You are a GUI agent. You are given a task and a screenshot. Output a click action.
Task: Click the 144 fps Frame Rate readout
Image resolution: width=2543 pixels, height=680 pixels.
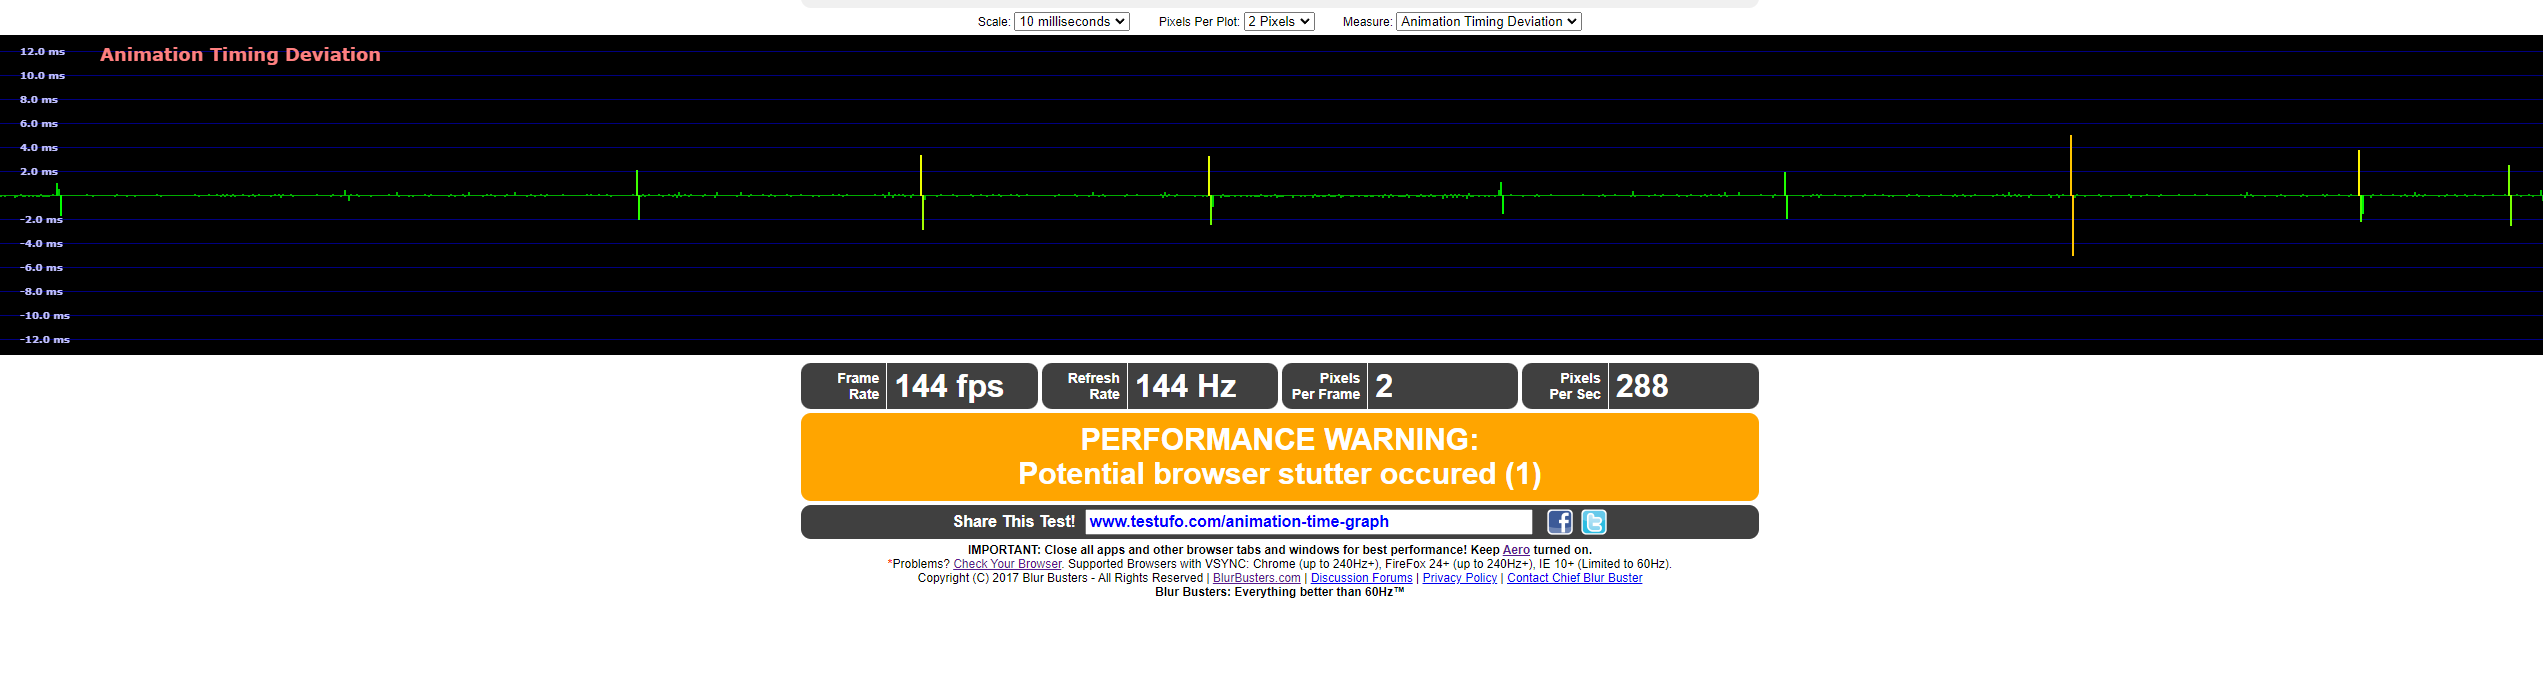[949, 386]
